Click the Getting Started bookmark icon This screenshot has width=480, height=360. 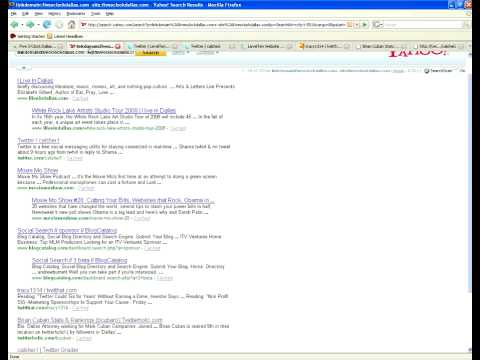click(x=13, y=36)
